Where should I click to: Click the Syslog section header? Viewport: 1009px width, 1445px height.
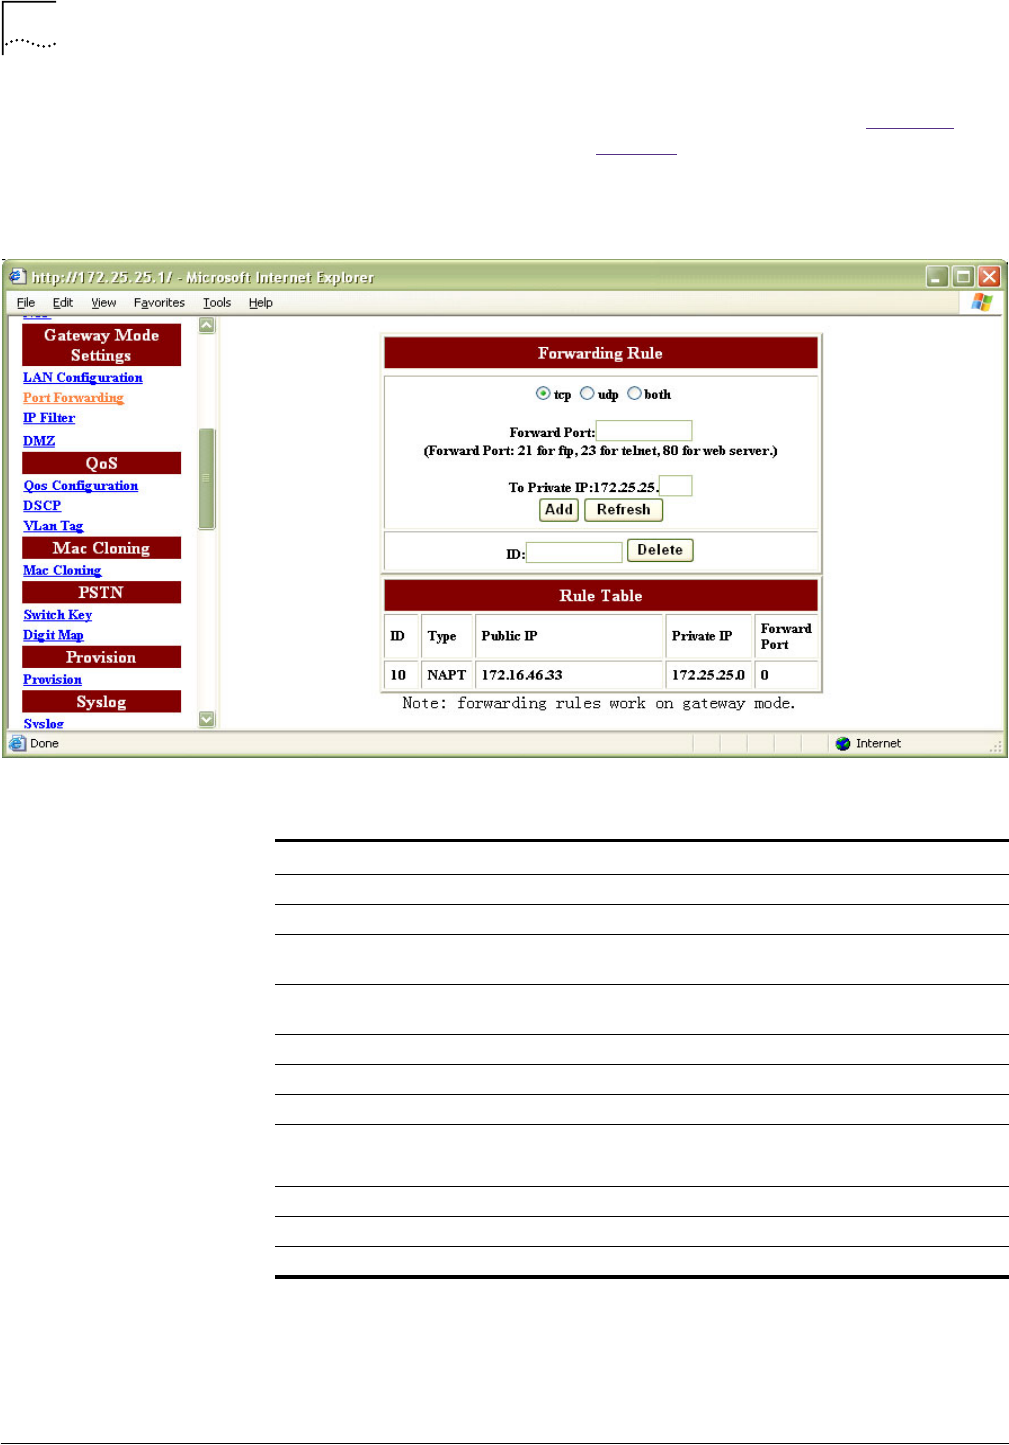point(101,701)
